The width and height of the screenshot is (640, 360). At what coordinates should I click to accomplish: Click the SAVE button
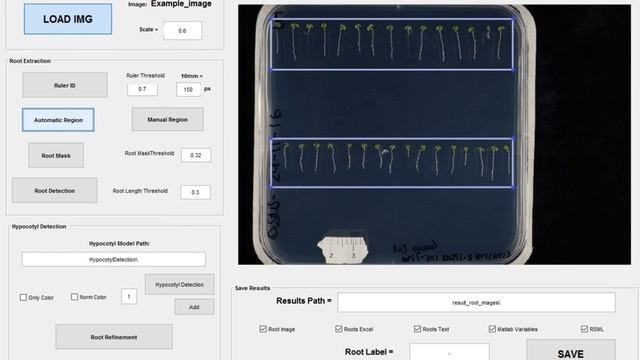(x=571, y=351)
